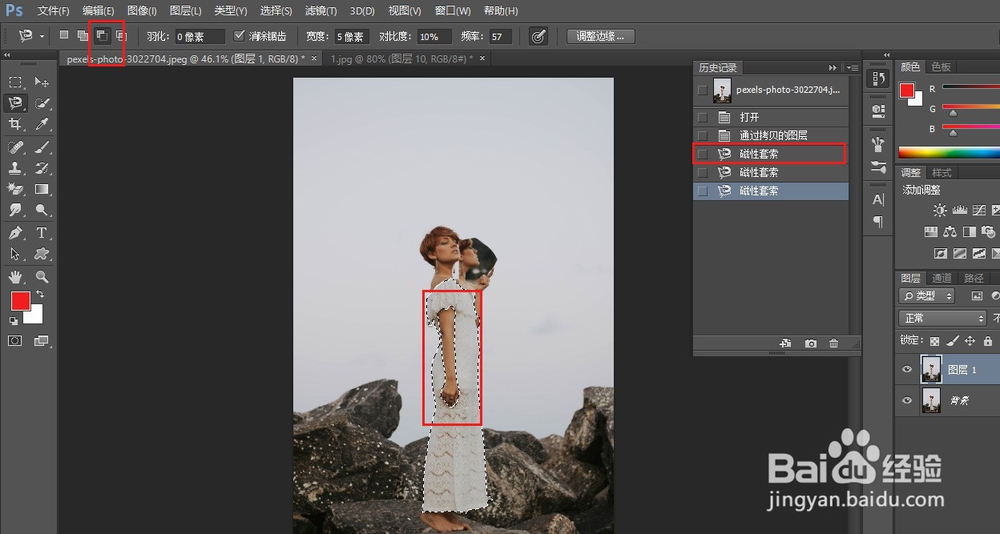Image resolution: width=1000 pixels, height=534 pixels.
Task: Select the Gradient tool
Action: click(41, 189)
